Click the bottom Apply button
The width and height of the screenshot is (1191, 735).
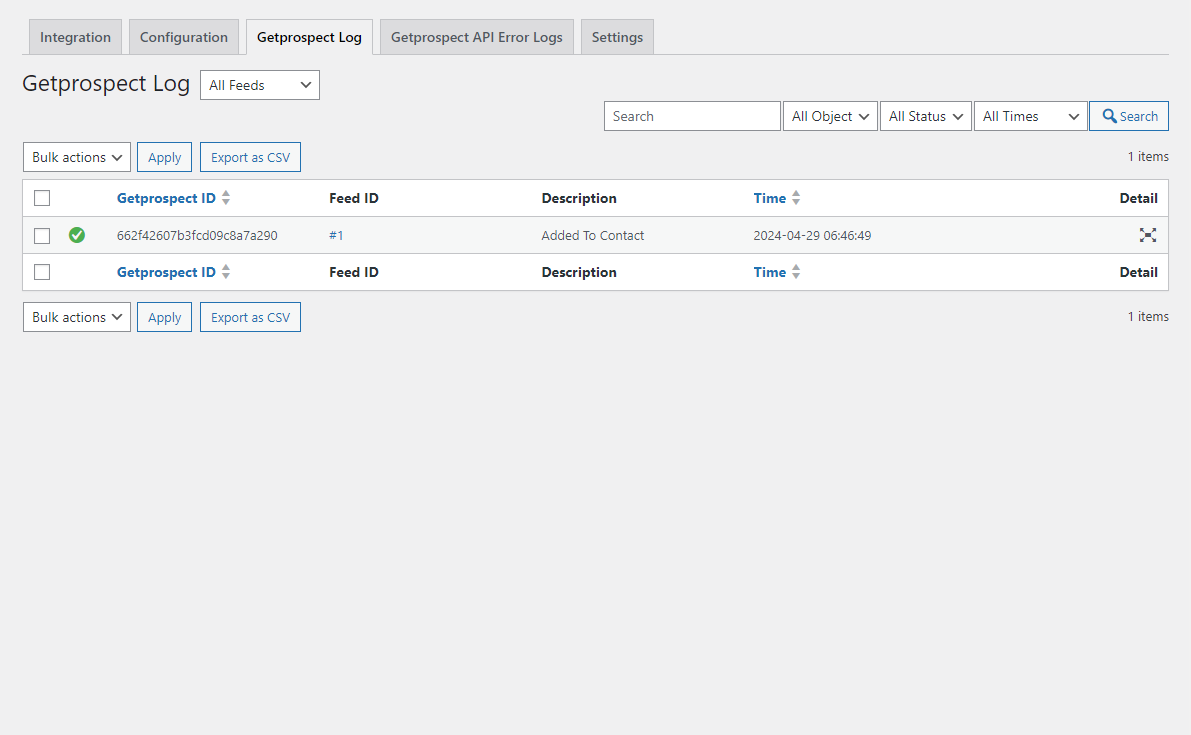[x=164, y=317]
